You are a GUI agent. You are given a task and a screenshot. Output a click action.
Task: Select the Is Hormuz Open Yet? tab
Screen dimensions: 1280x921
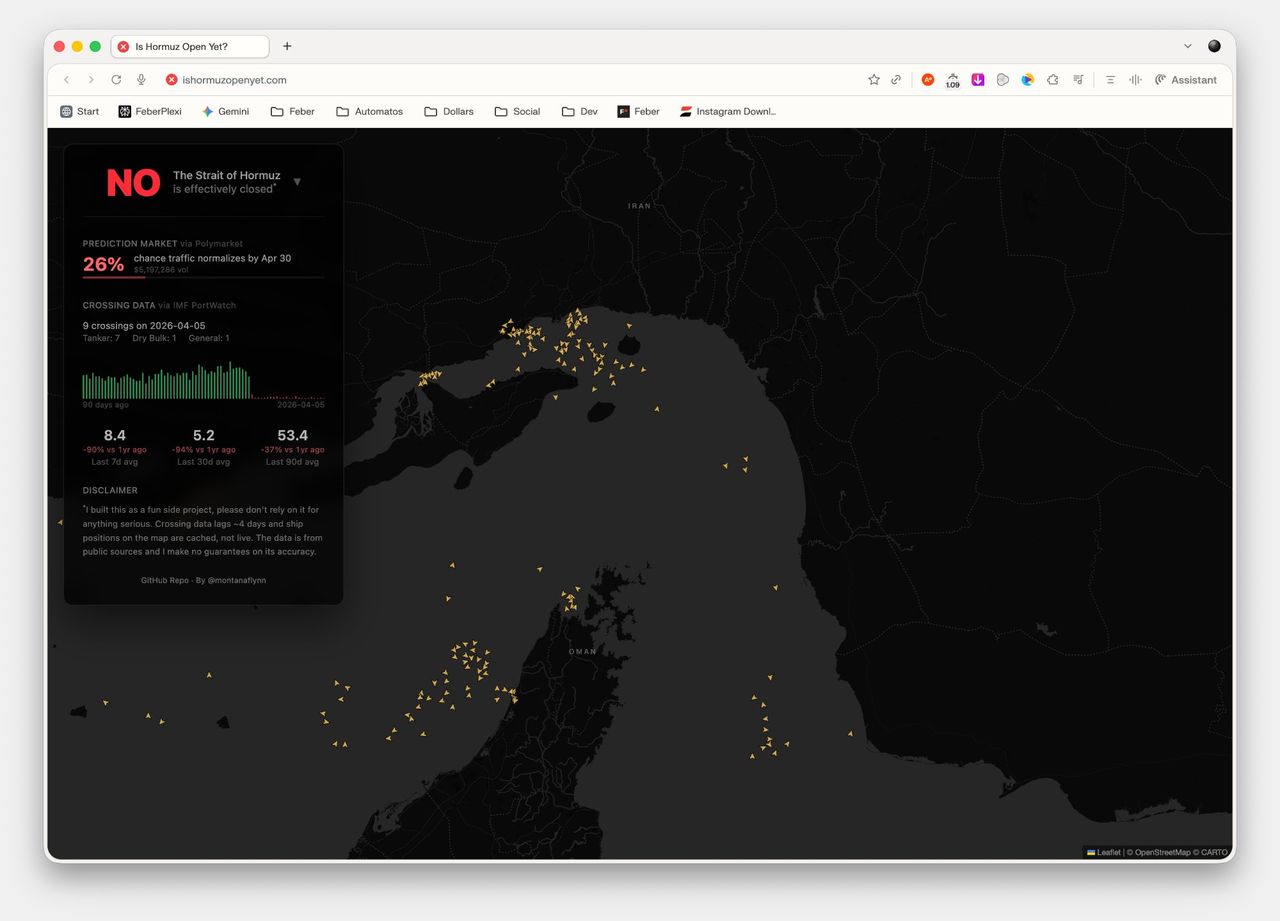point(190,47)
